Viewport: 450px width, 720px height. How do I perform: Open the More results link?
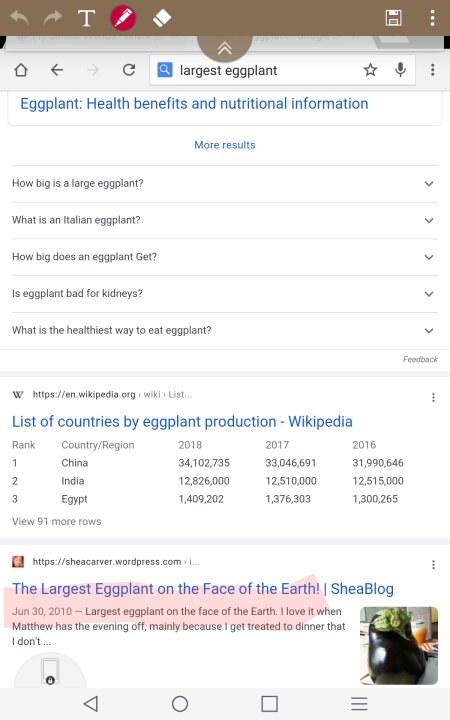(225, 145)
